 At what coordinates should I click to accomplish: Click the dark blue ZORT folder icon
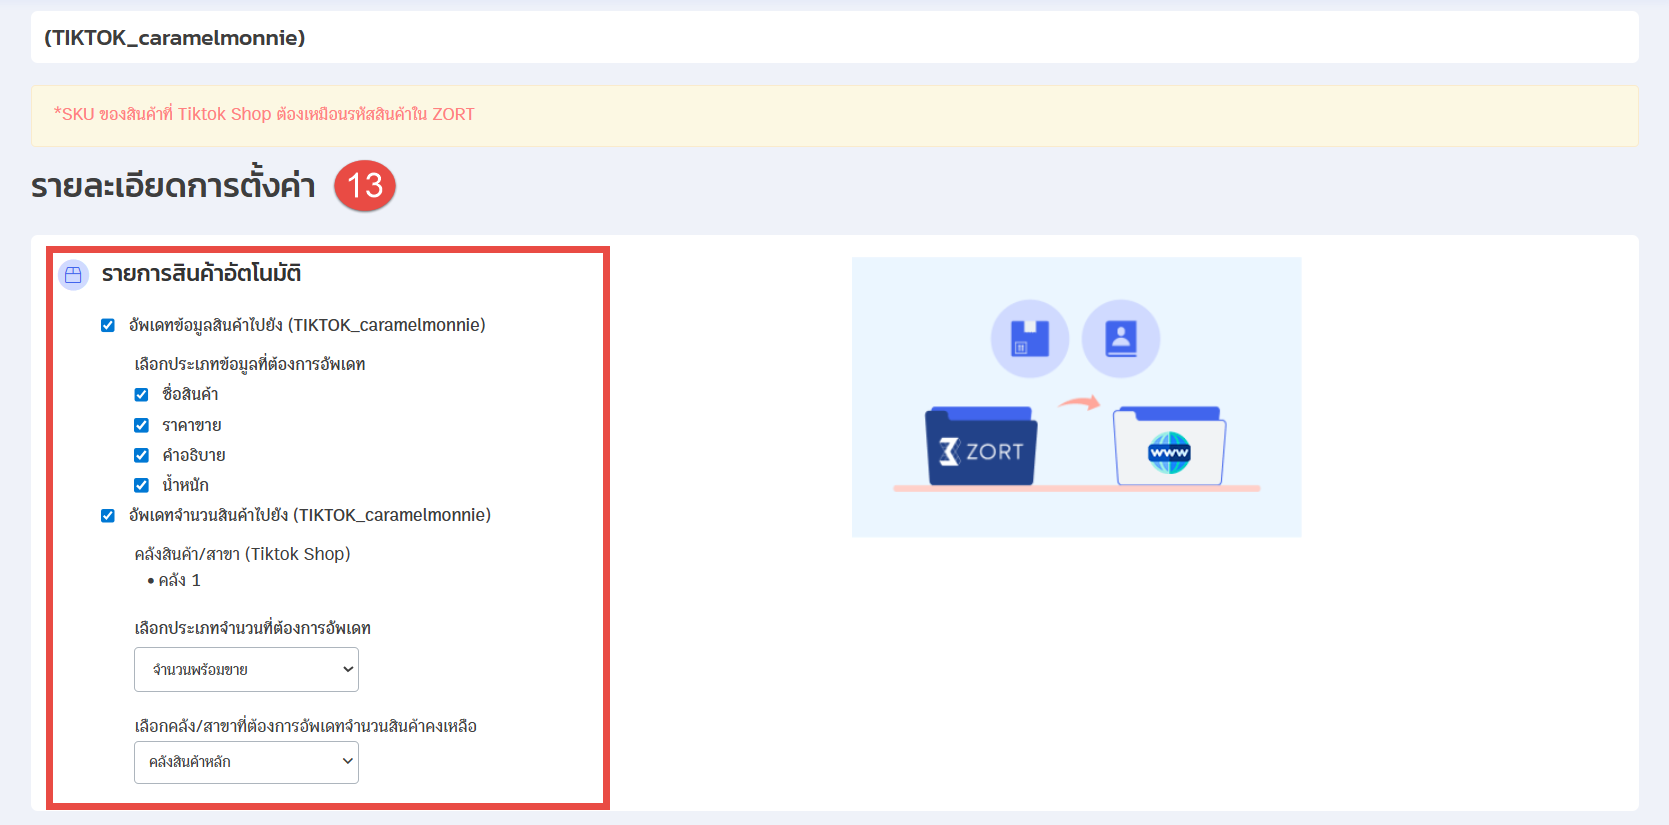(981, 448)
